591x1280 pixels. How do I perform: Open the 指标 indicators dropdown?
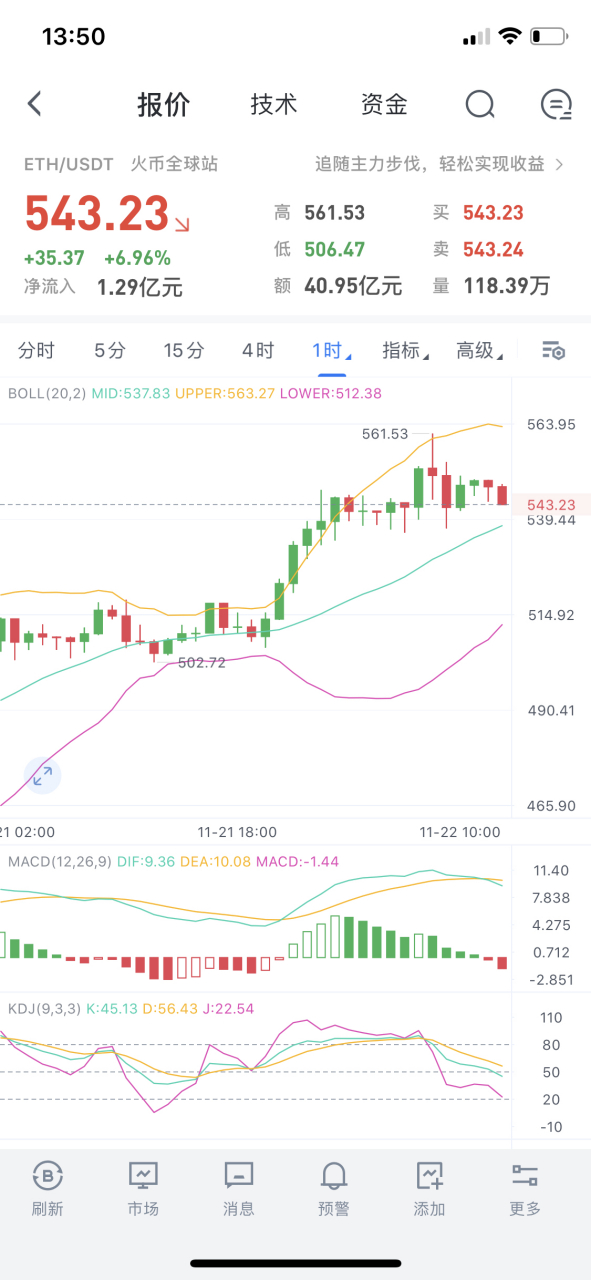pos(405,350)
